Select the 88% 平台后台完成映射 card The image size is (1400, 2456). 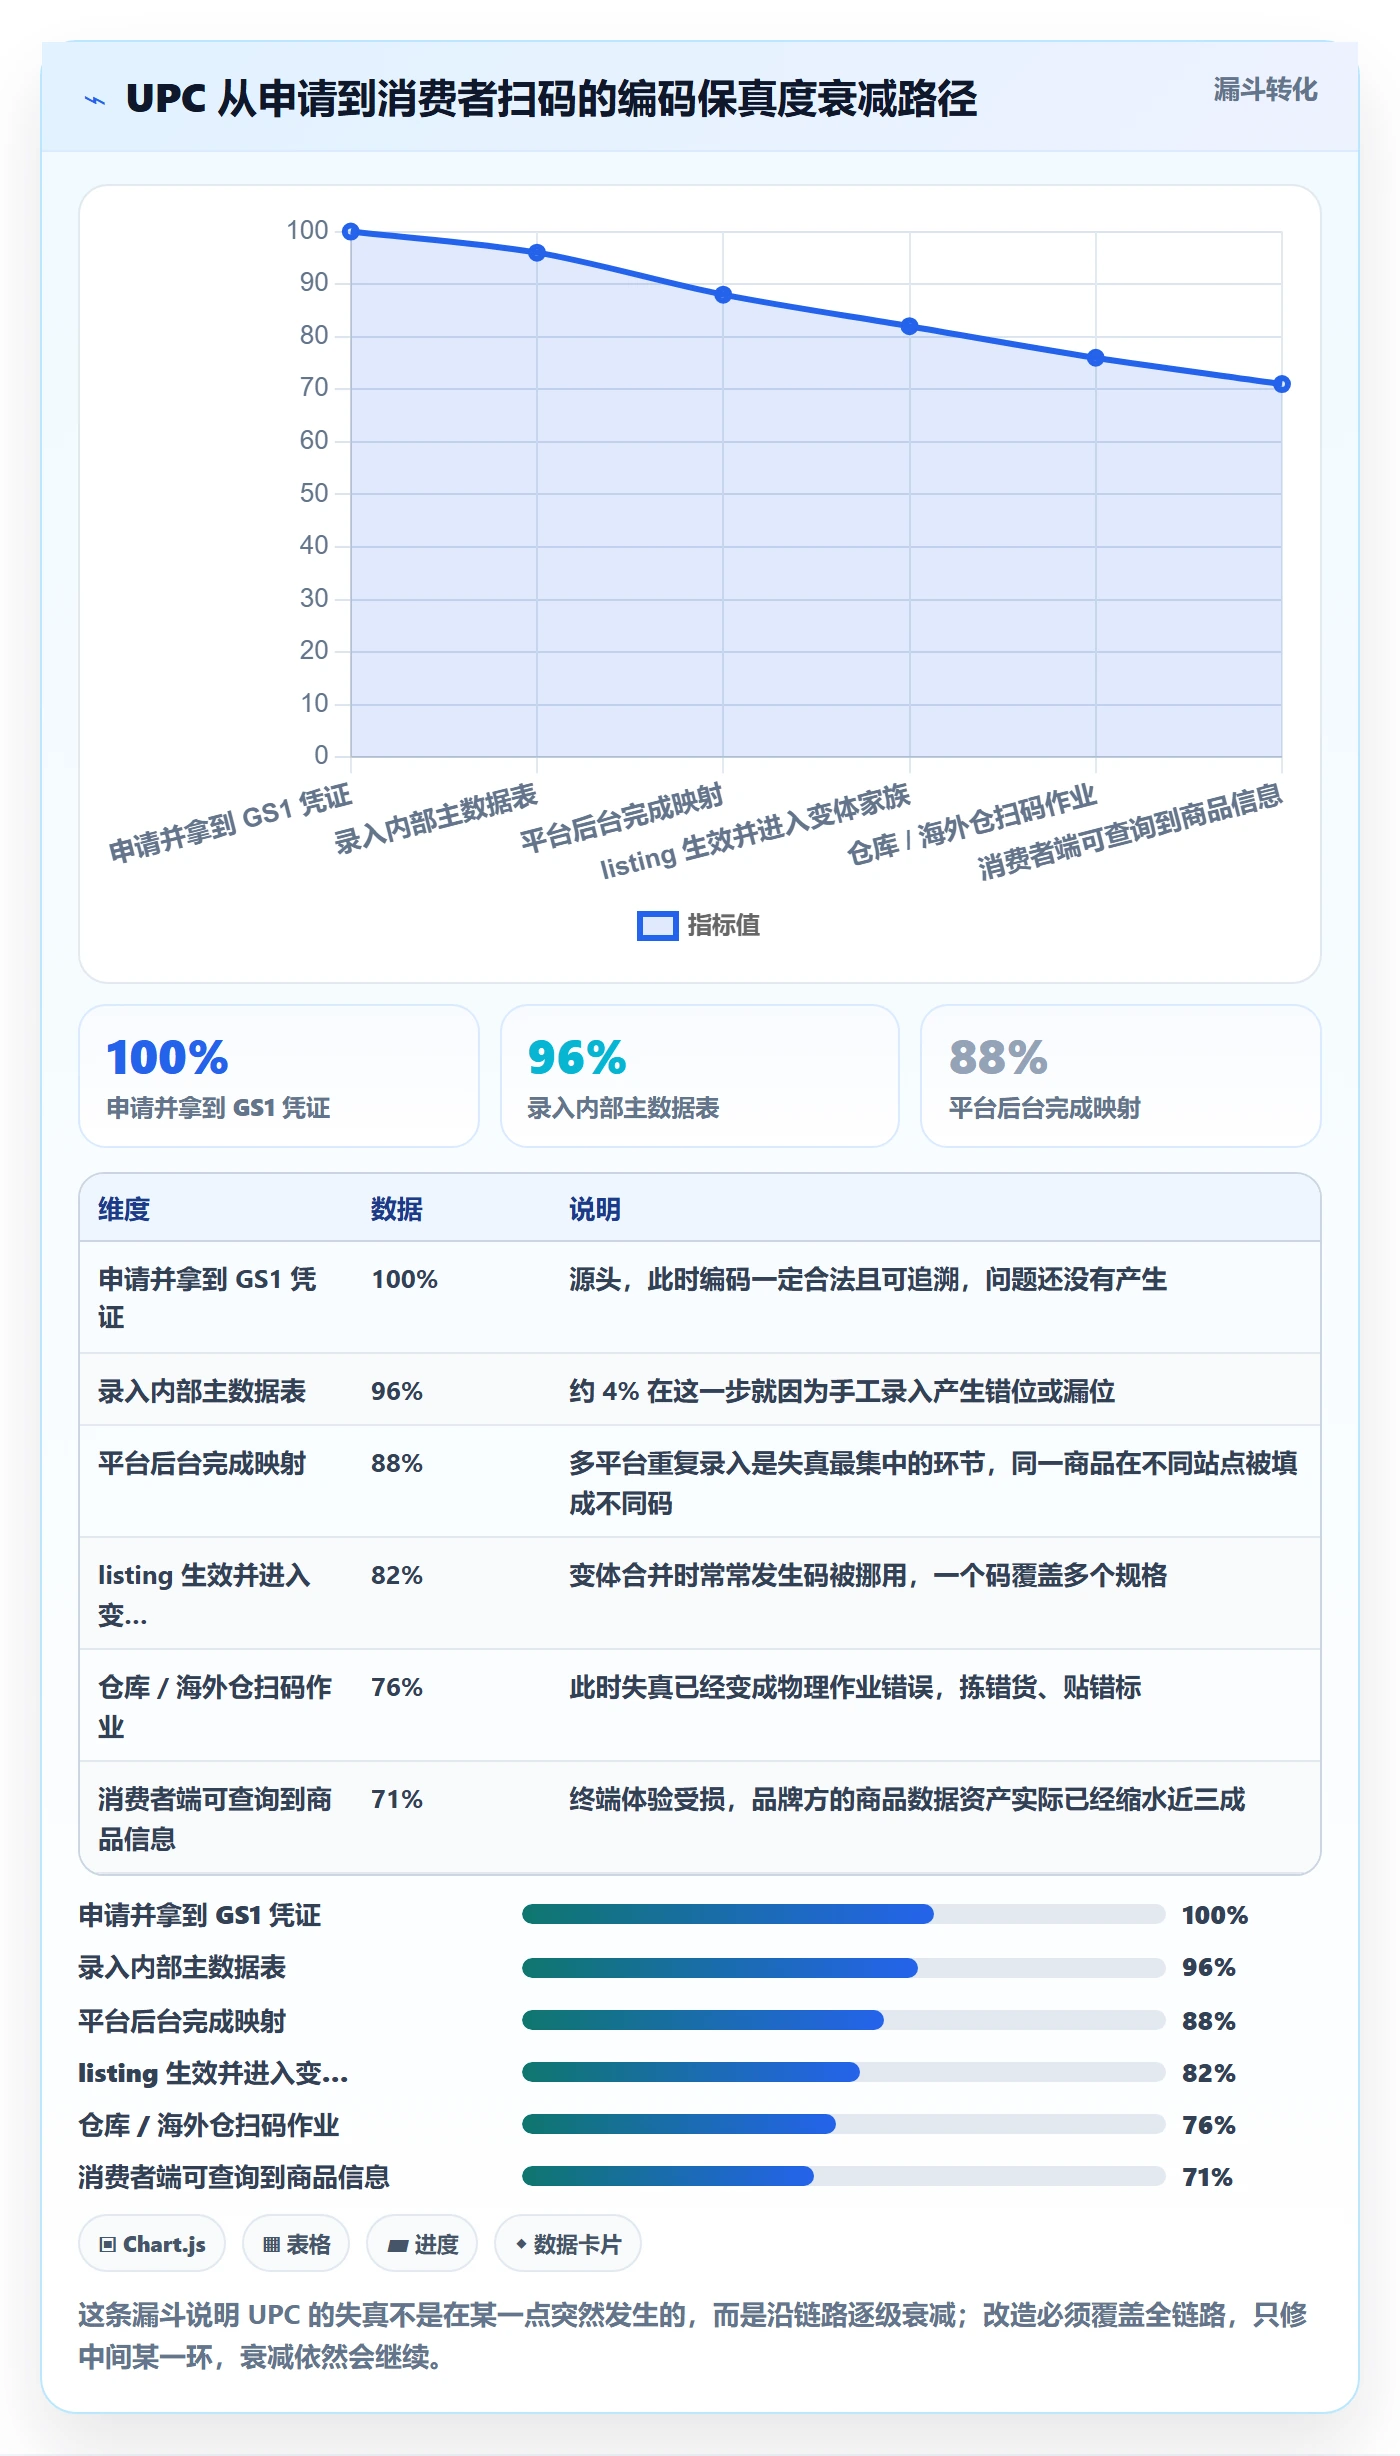pos(1121,1076)
